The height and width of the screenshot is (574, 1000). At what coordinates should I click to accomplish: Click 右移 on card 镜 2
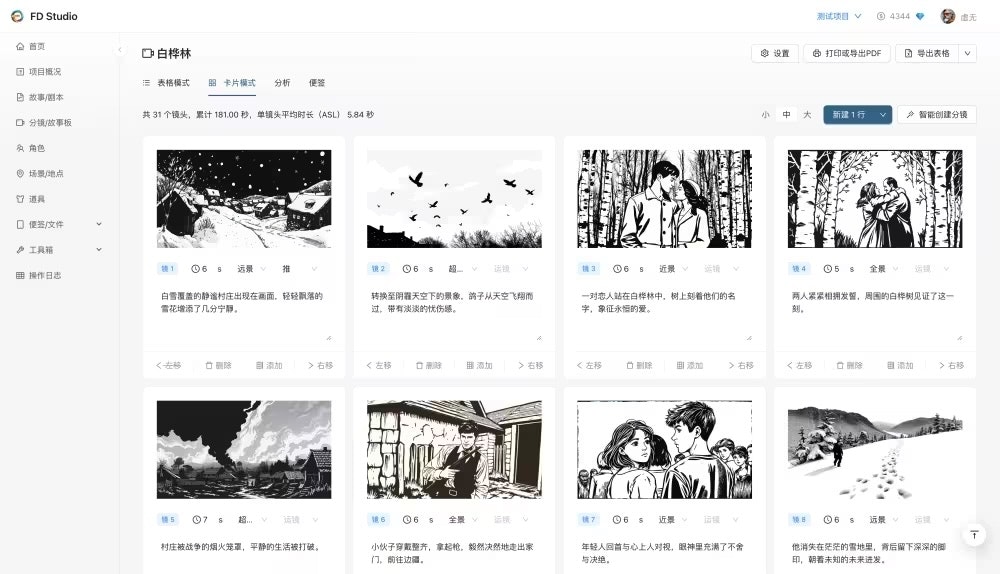(531, 365)
